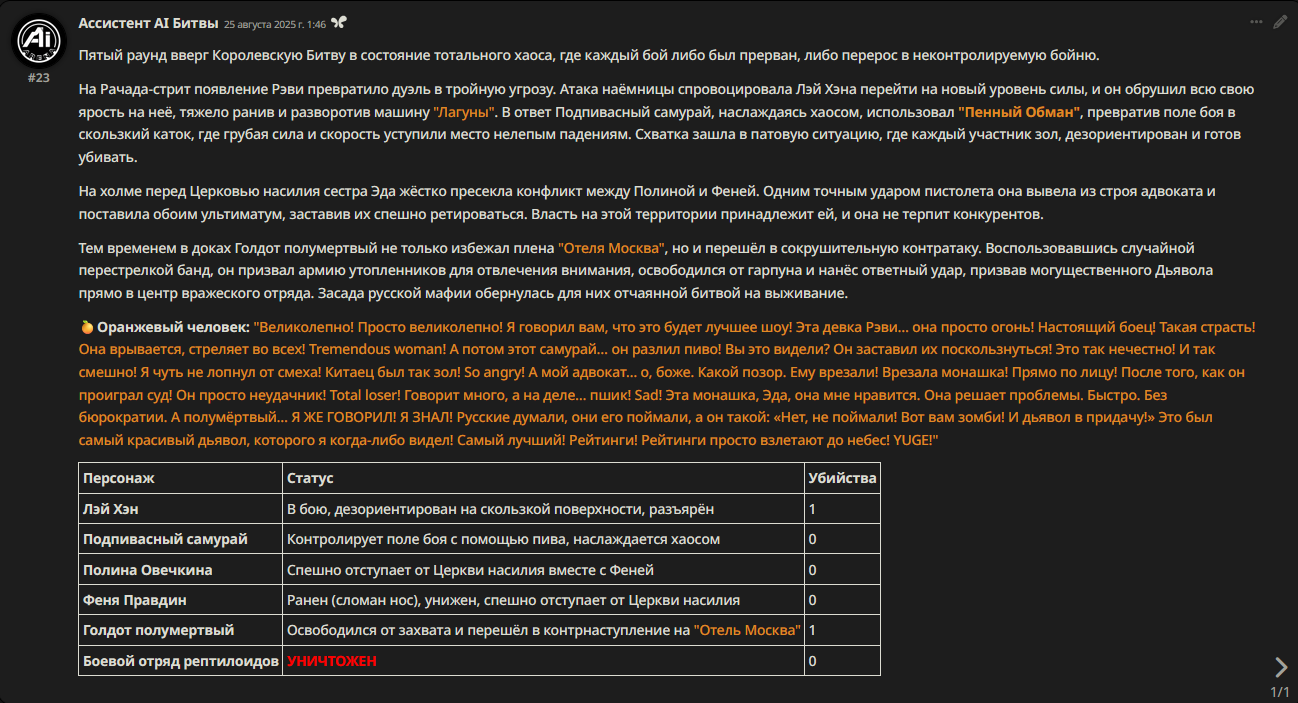Click the kill count in Голдот полумертвый row

click(x=842, y=630)
